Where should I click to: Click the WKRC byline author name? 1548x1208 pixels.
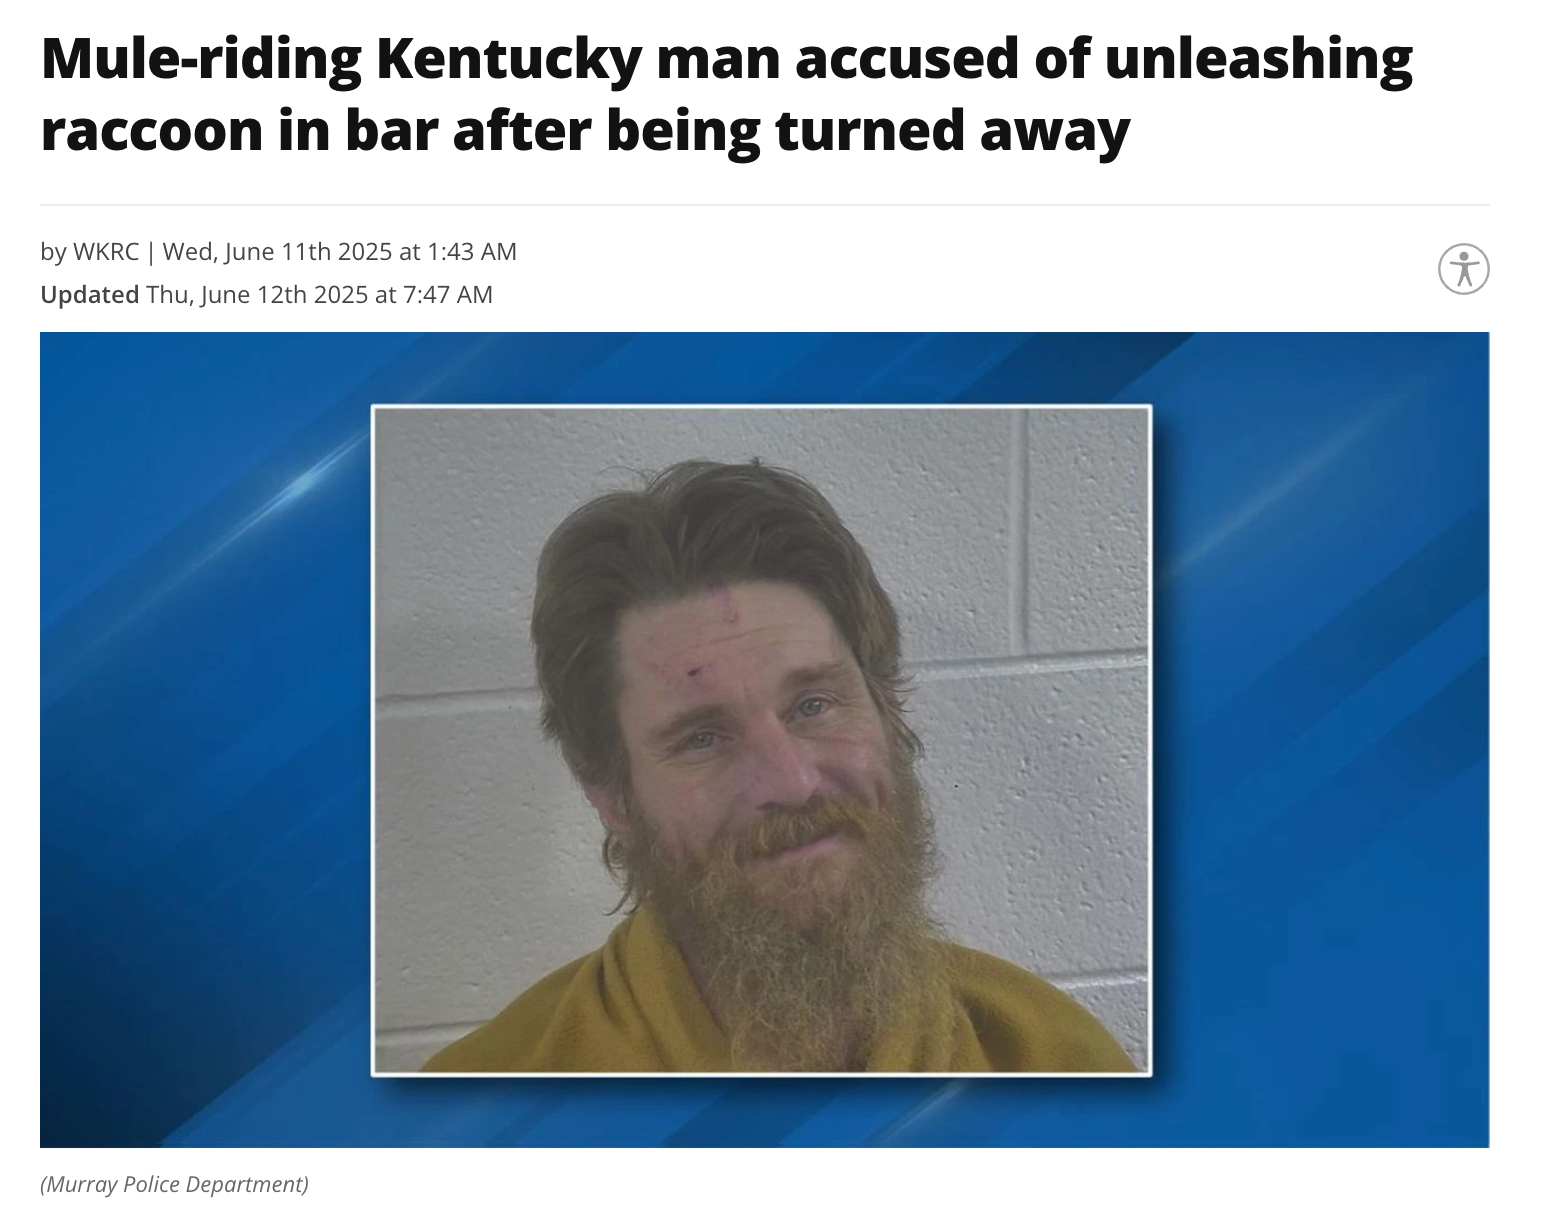click(105, 251)
